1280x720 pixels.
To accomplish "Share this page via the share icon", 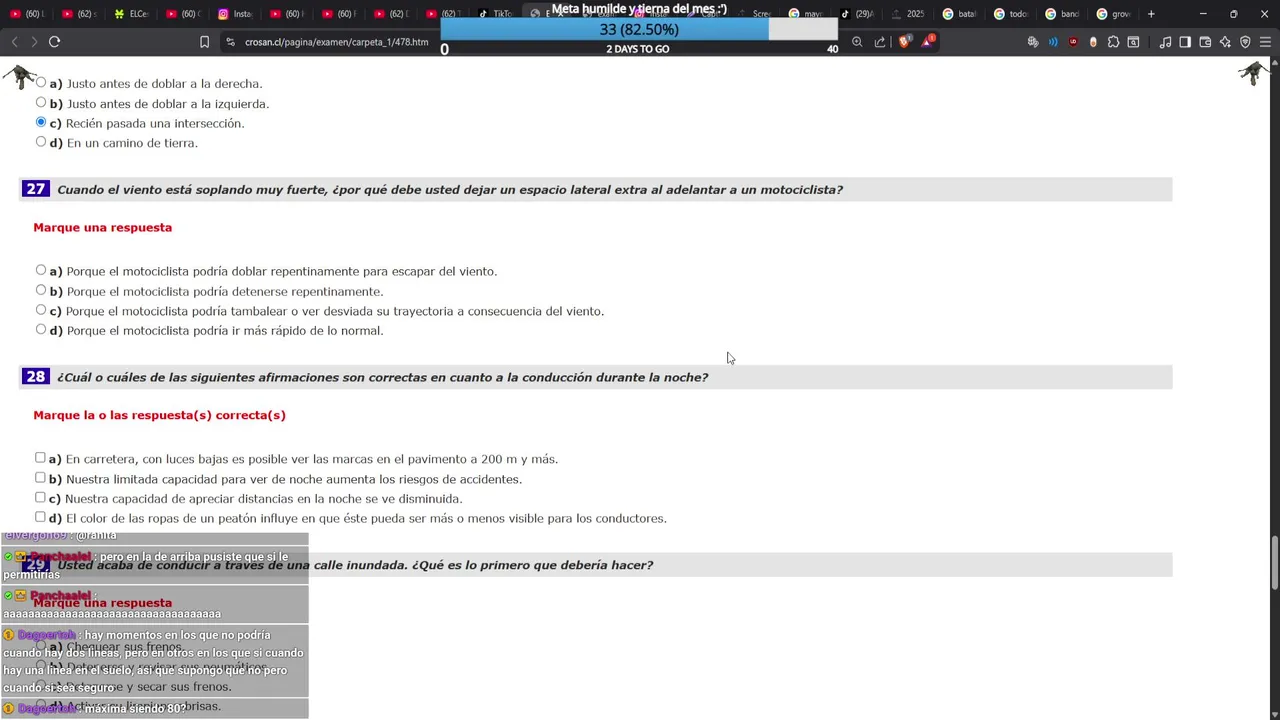I will point(880,42).
